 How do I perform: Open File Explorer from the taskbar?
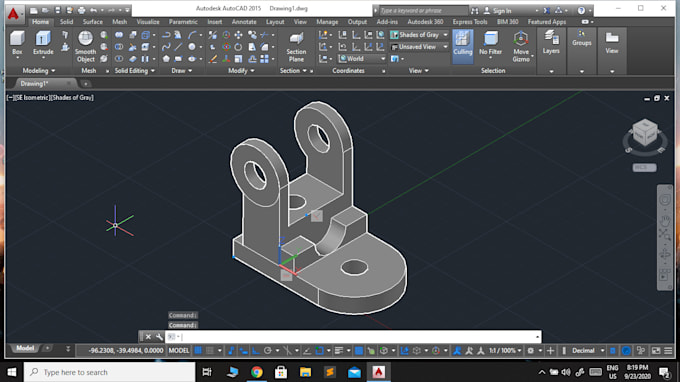click(305, 372)
